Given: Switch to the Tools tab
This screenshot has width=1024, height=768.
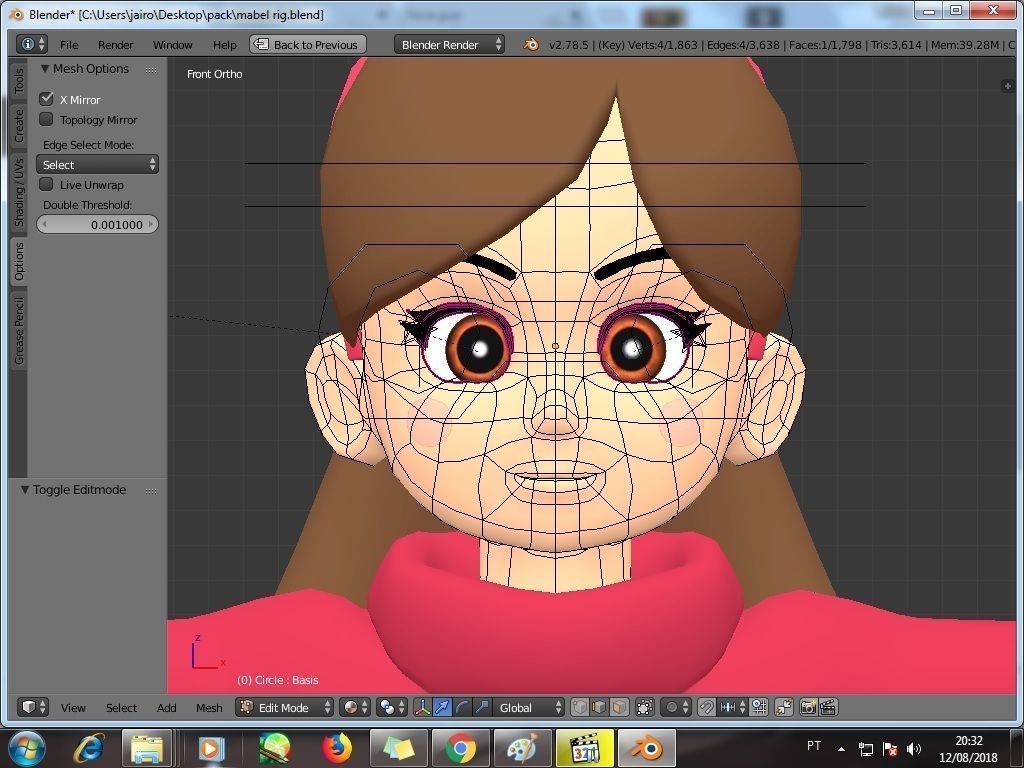Looking at the screenshot, I should [x=18, y=80].
